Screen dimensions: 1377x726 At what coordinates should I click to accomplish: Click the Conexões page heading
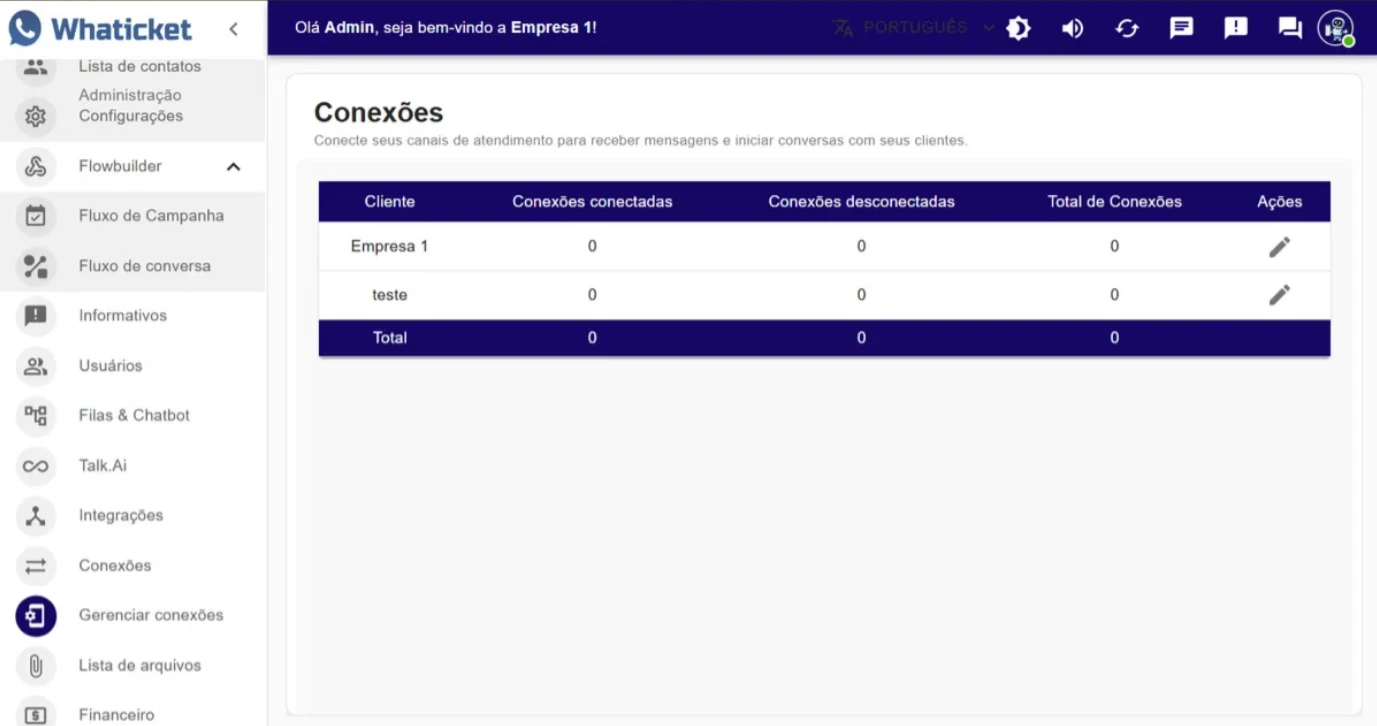tap(379, 112)
